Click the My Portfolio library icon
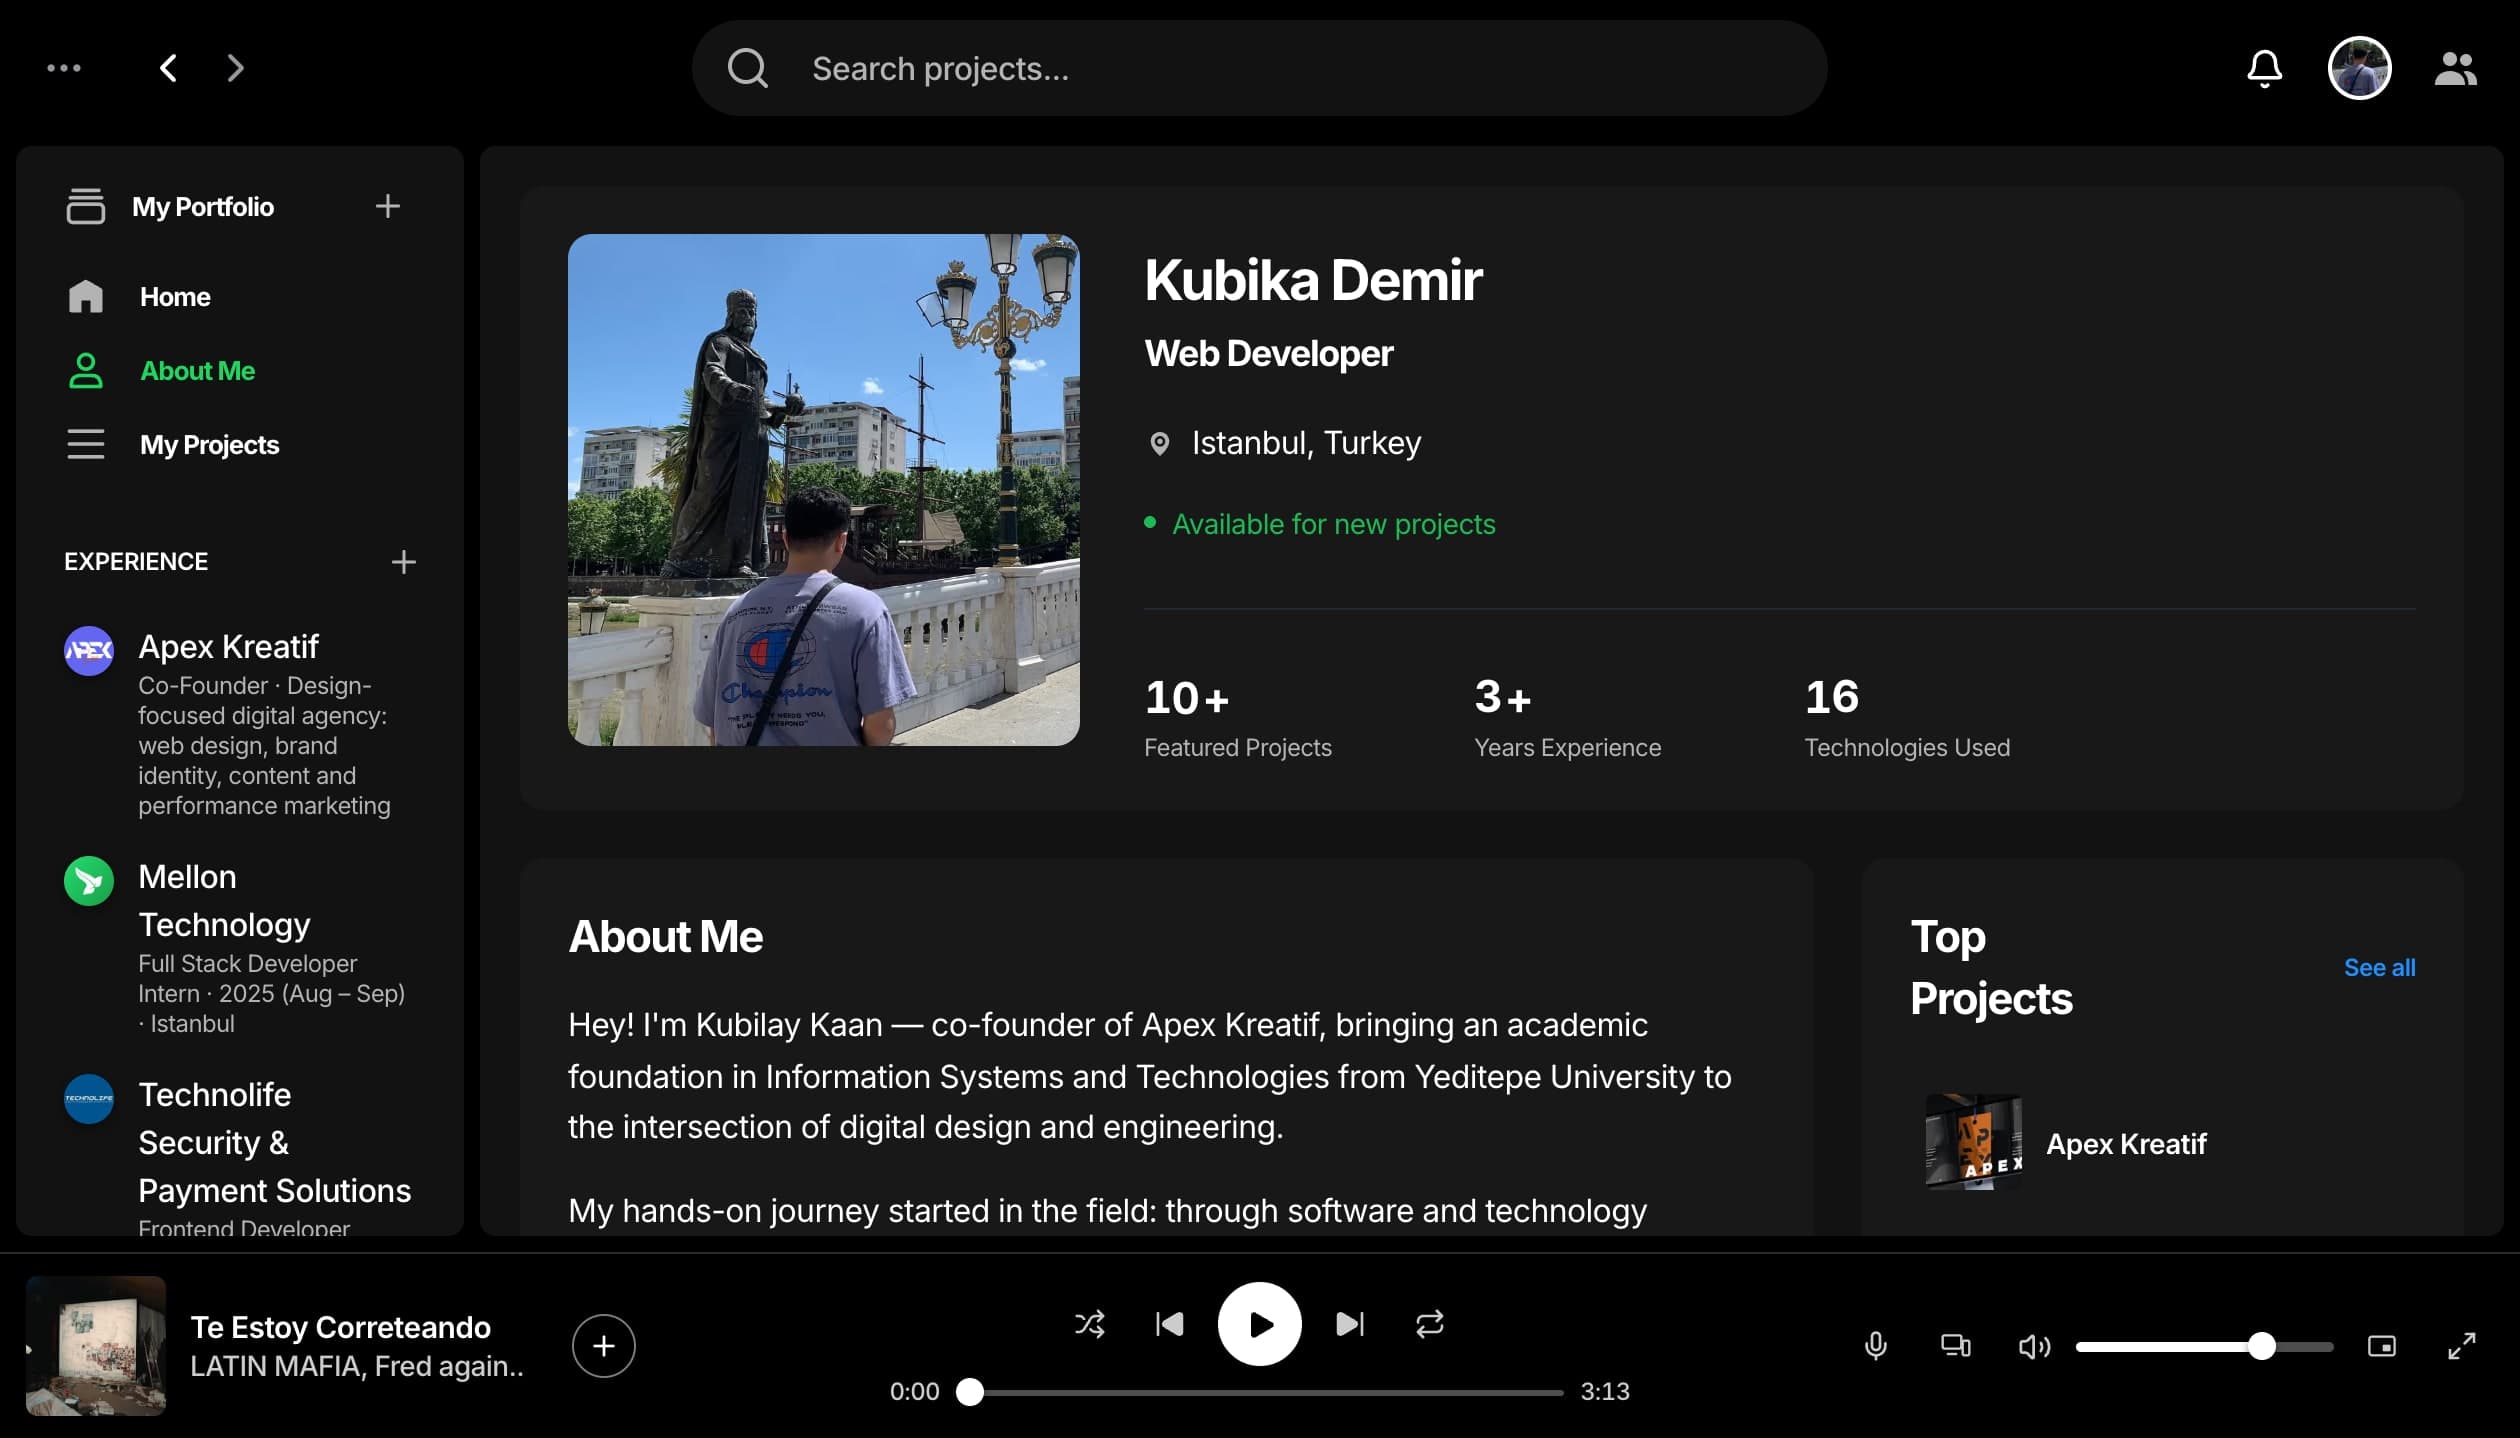Viewport: 2520px width, 1438px height. point(85,206)
